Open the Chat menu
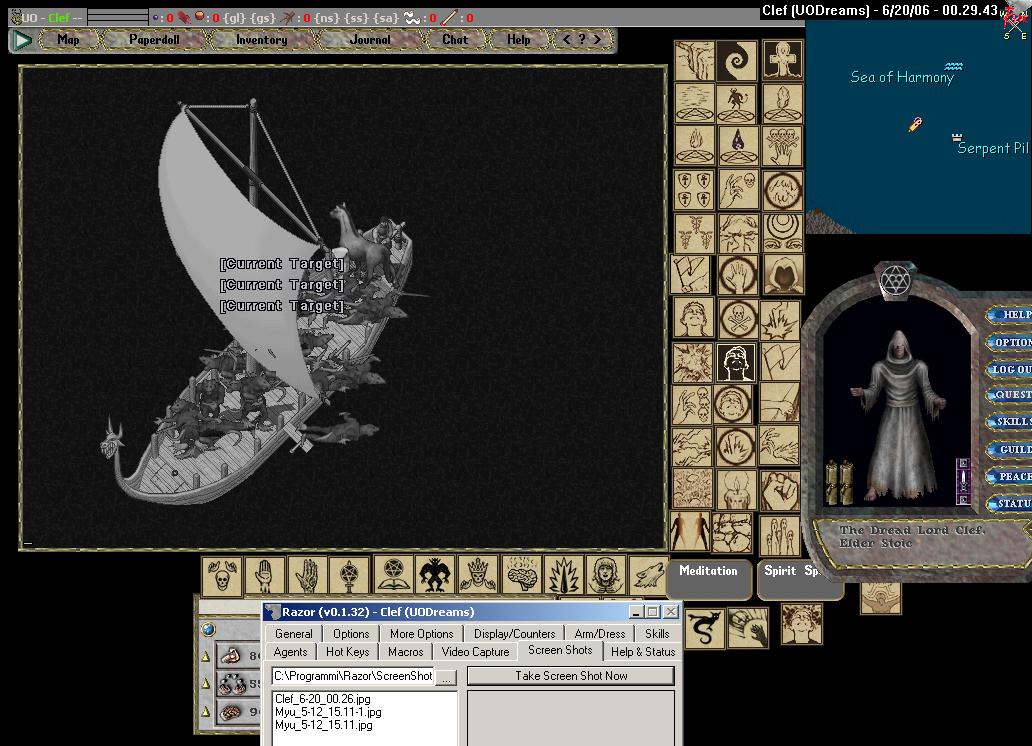Viewport: 1032px width, 746px height. (x=455, y=40)
